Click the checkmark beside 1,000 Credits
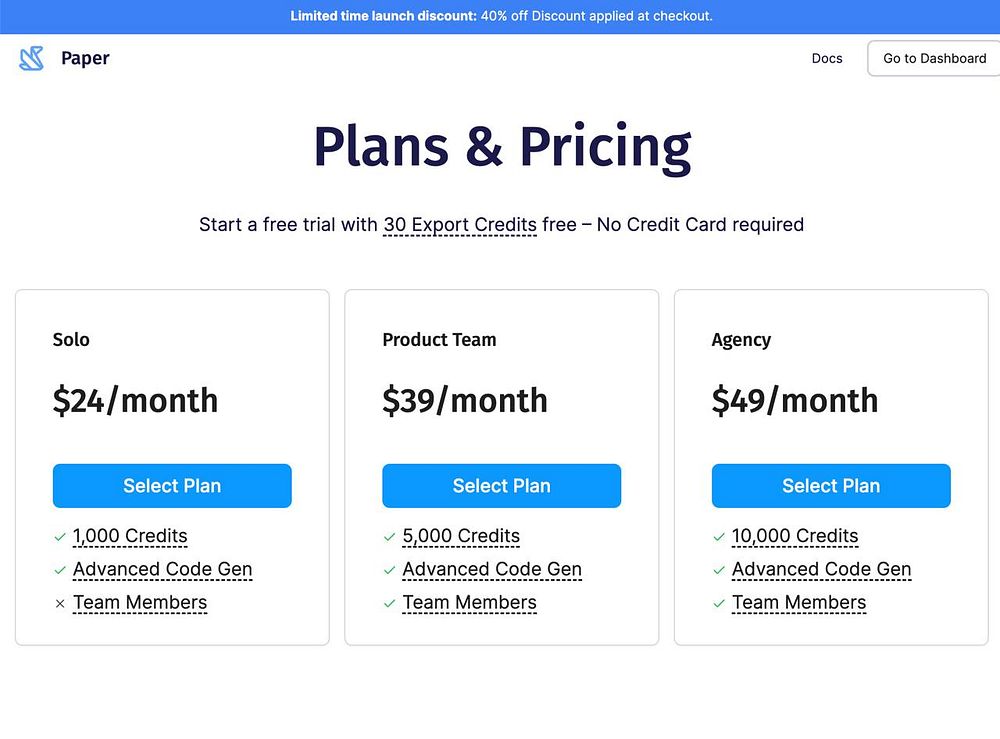The height and width of the screenshot is (739, 1000). tap(60, 537)
